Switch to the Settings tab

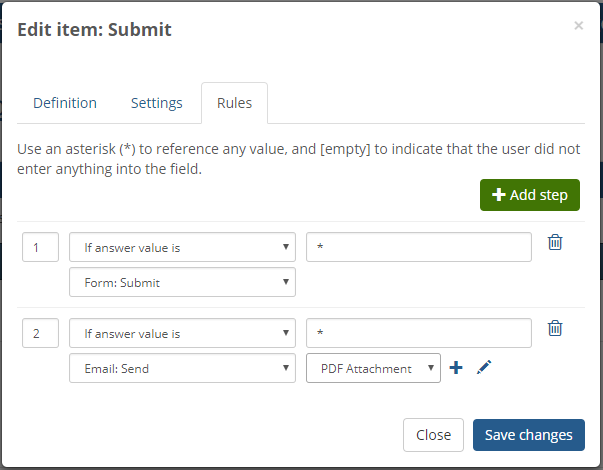[157, 103]
